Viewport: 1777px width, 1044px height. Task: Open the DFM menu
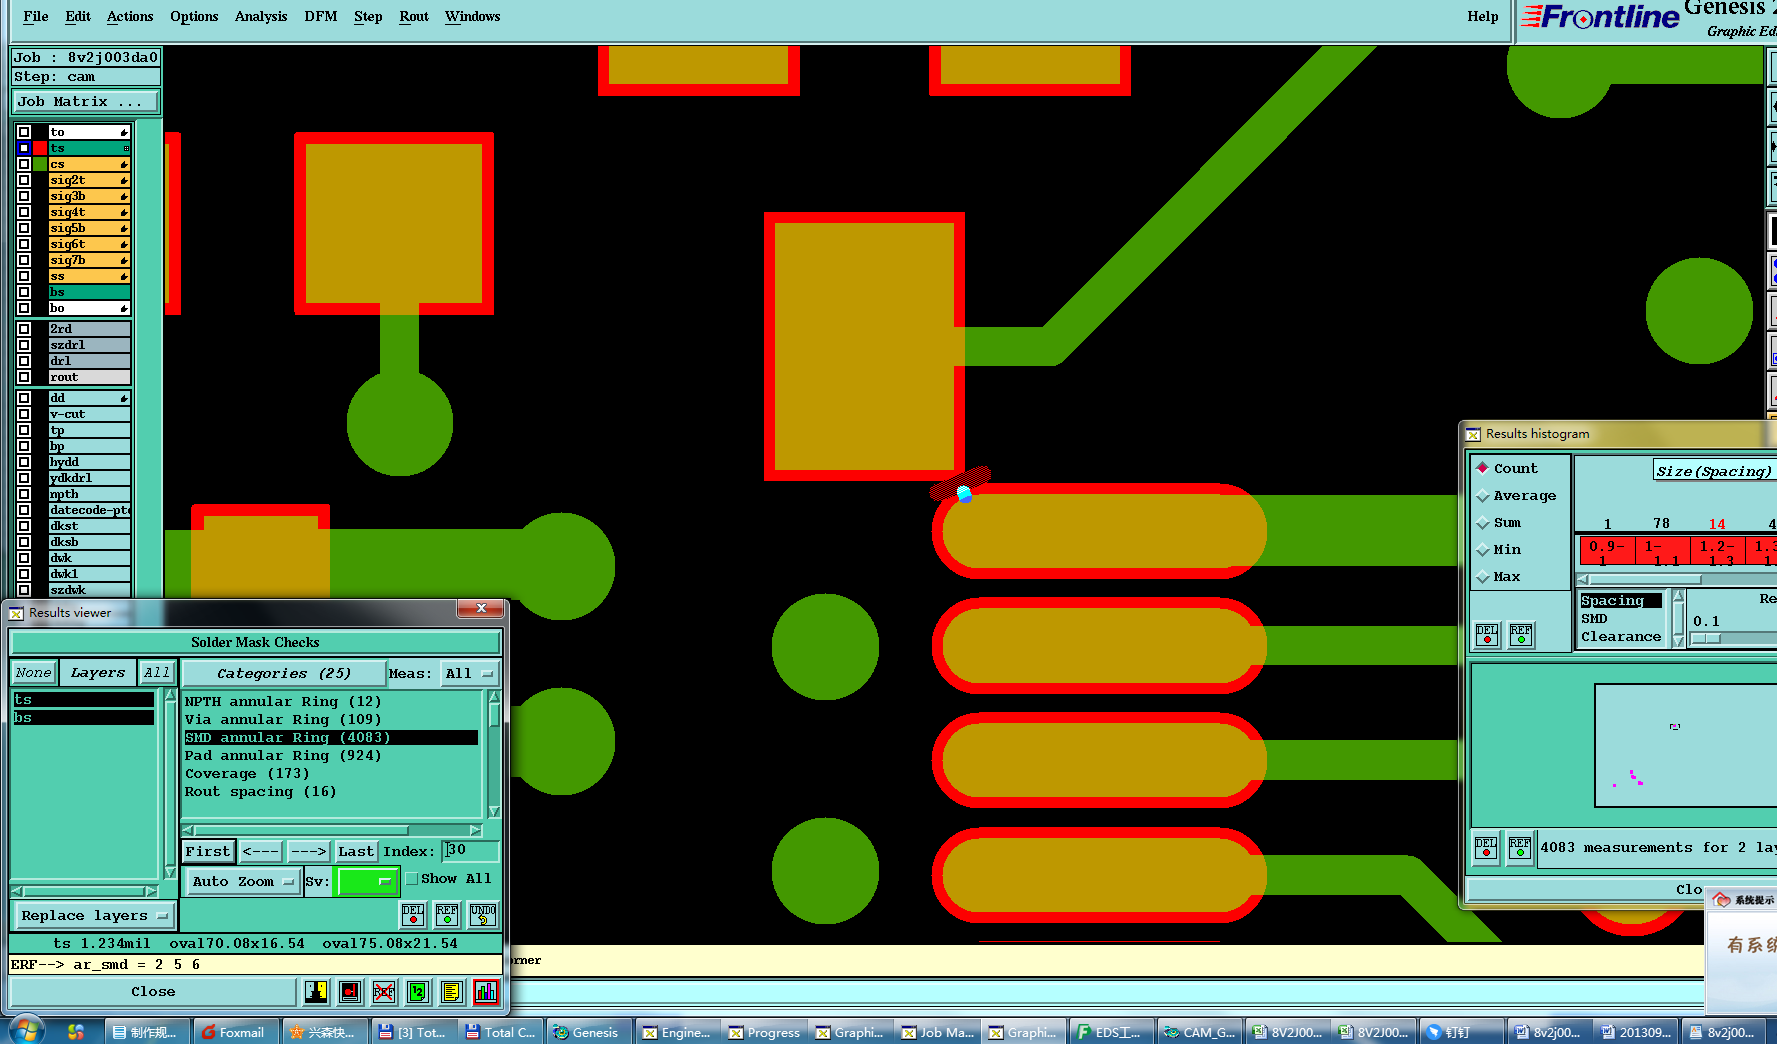click(321, 16)
